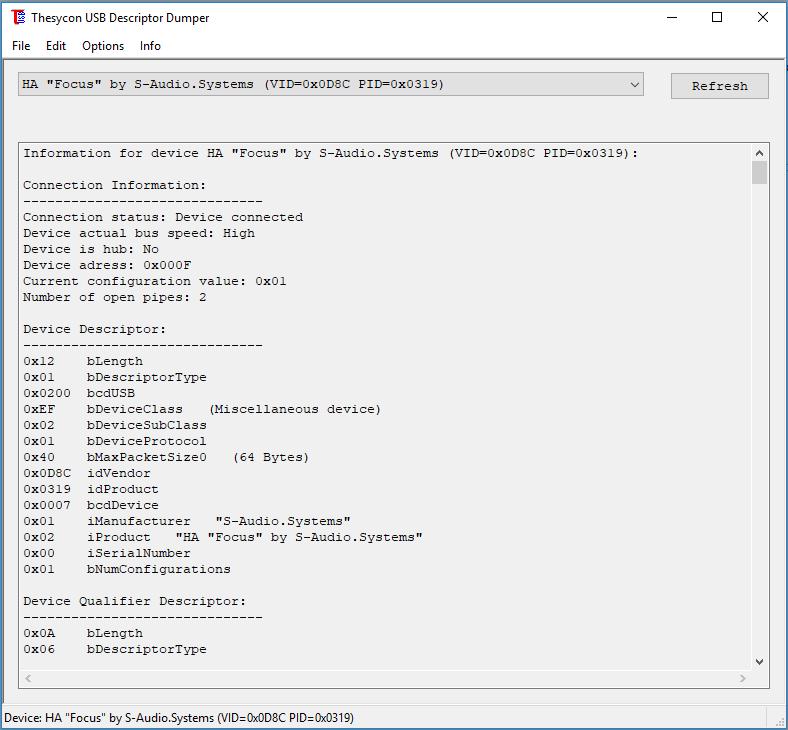Click the '0x0A bLength' line
Screen dimensions: 788x730
83,634
